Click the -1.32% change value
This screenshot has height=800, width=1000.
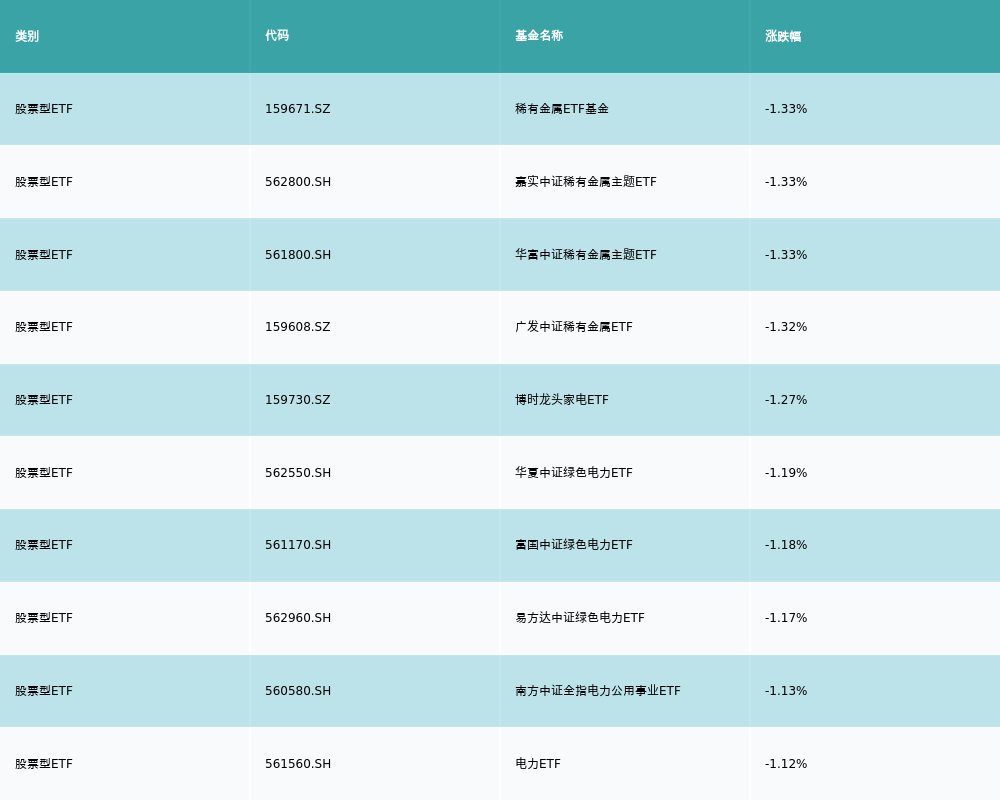tap(786, 327)
